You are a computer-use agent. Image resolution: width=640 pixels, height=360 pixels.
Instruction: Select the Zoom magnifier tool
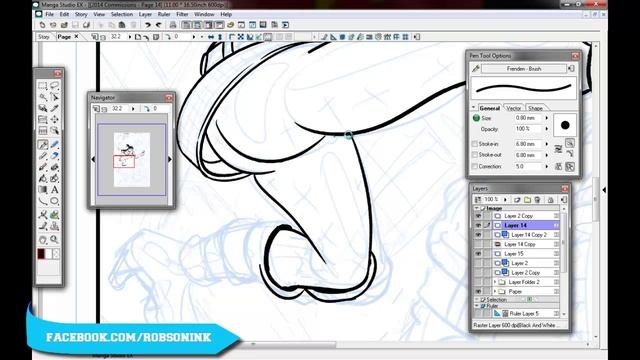(x=54, y=240)
